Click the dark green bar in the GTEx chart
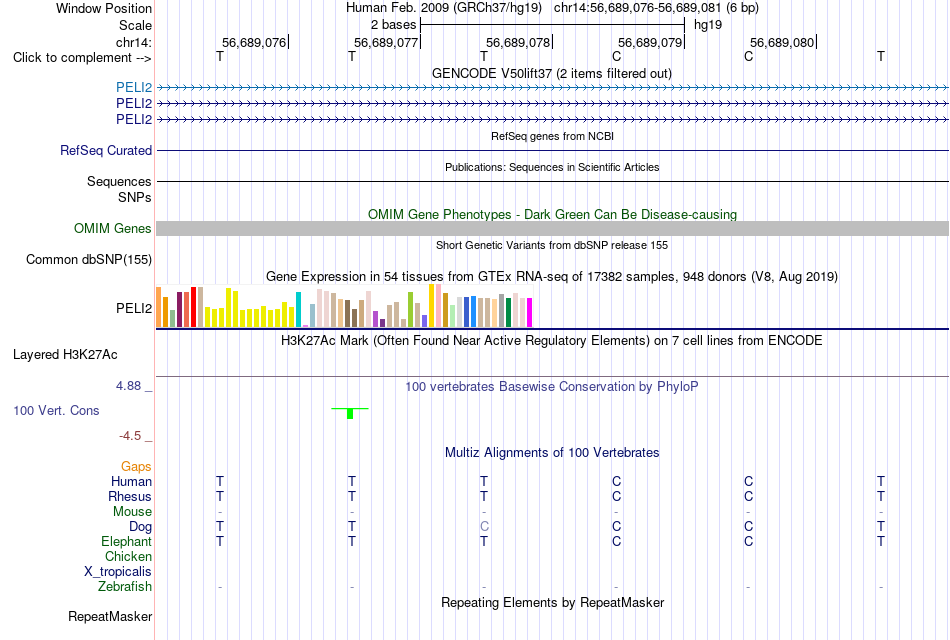 coord(508,313)
